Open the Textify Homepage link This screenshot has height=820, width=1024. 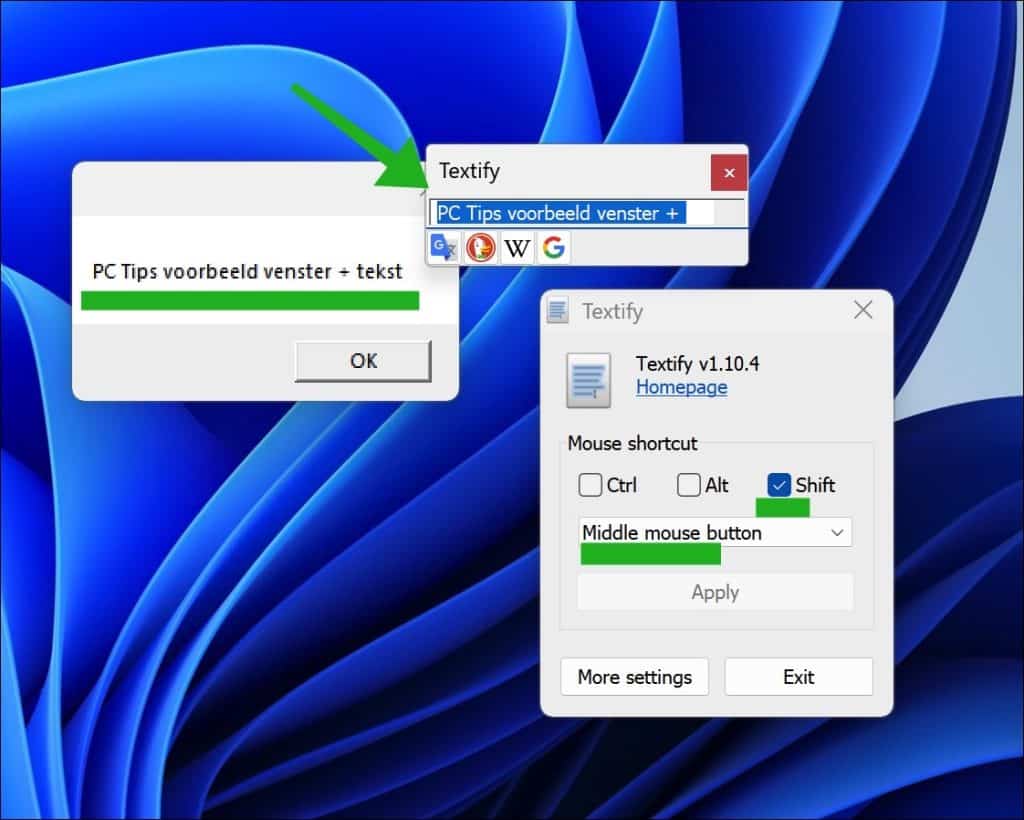click(x=681, y=387)
